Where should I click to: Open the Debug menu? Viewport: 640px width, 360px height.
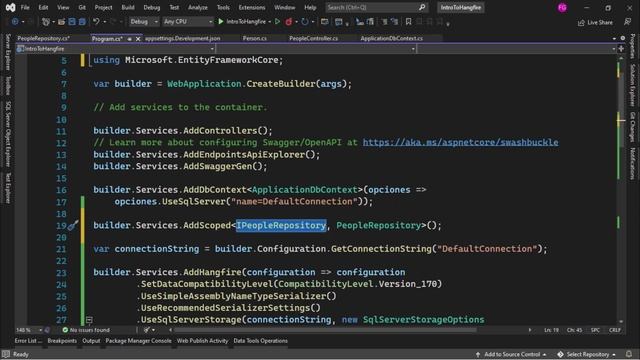click(152, 7)
